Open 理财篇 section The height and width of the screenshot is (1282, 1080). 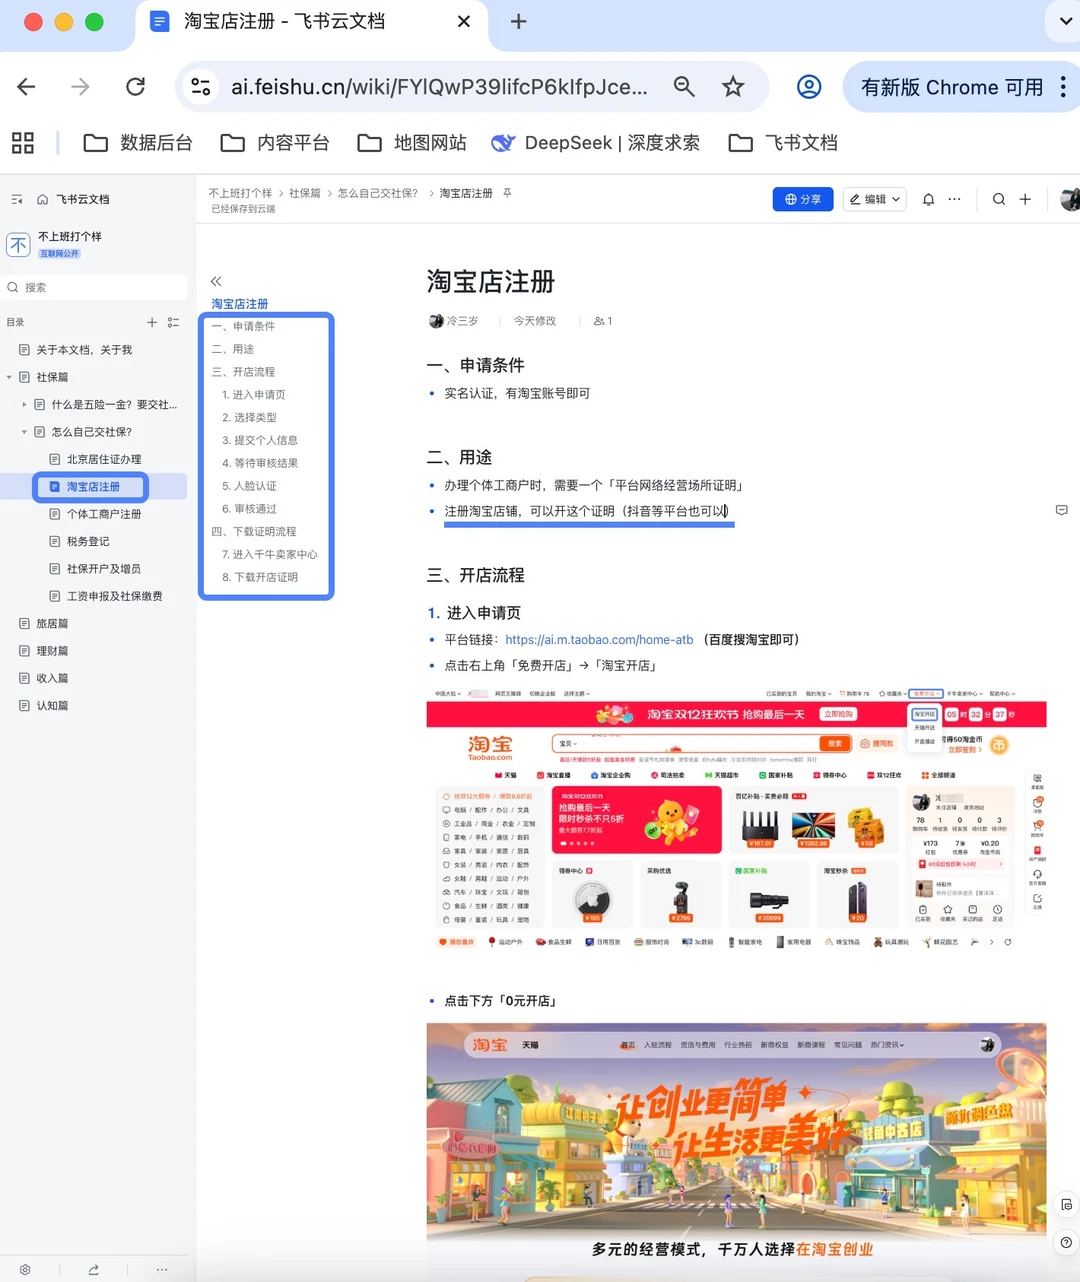coord(52,651)
